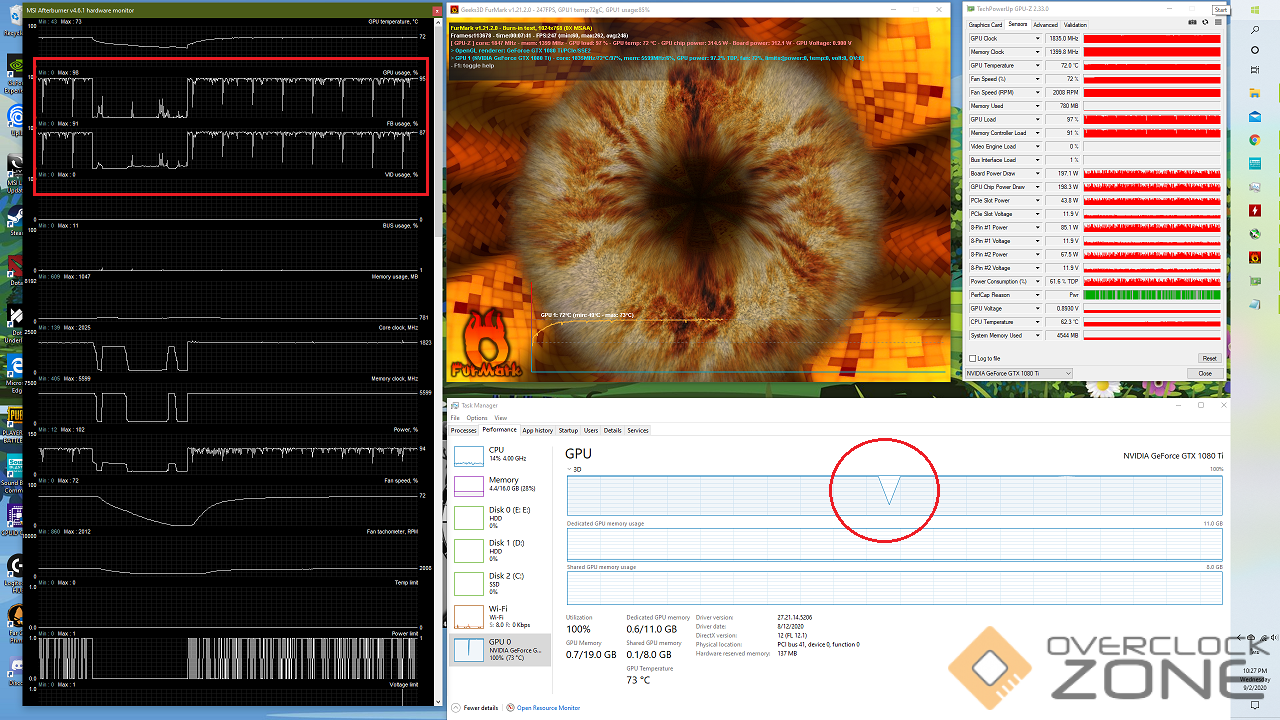Click the GPU-Z screenshot camera icon

[x=1191, y=21]
